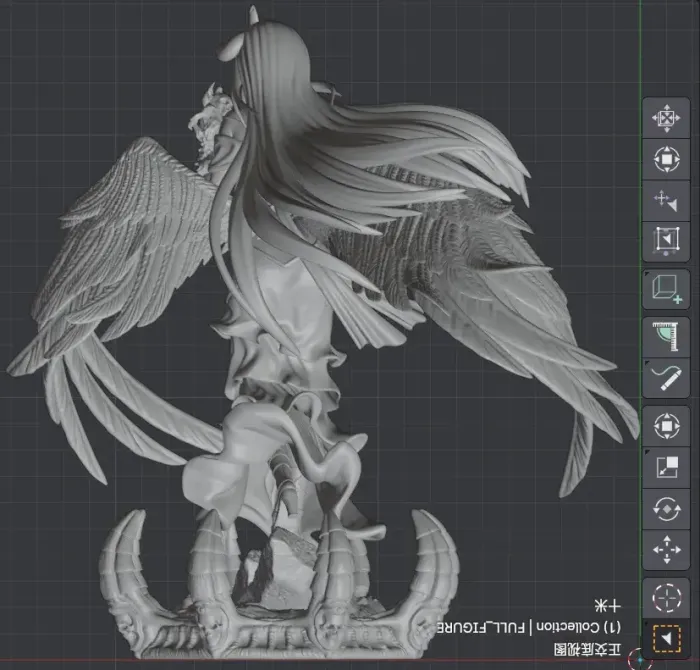Activate the Move tool with four arrows

pyautogui.click(x=667, y=549)
